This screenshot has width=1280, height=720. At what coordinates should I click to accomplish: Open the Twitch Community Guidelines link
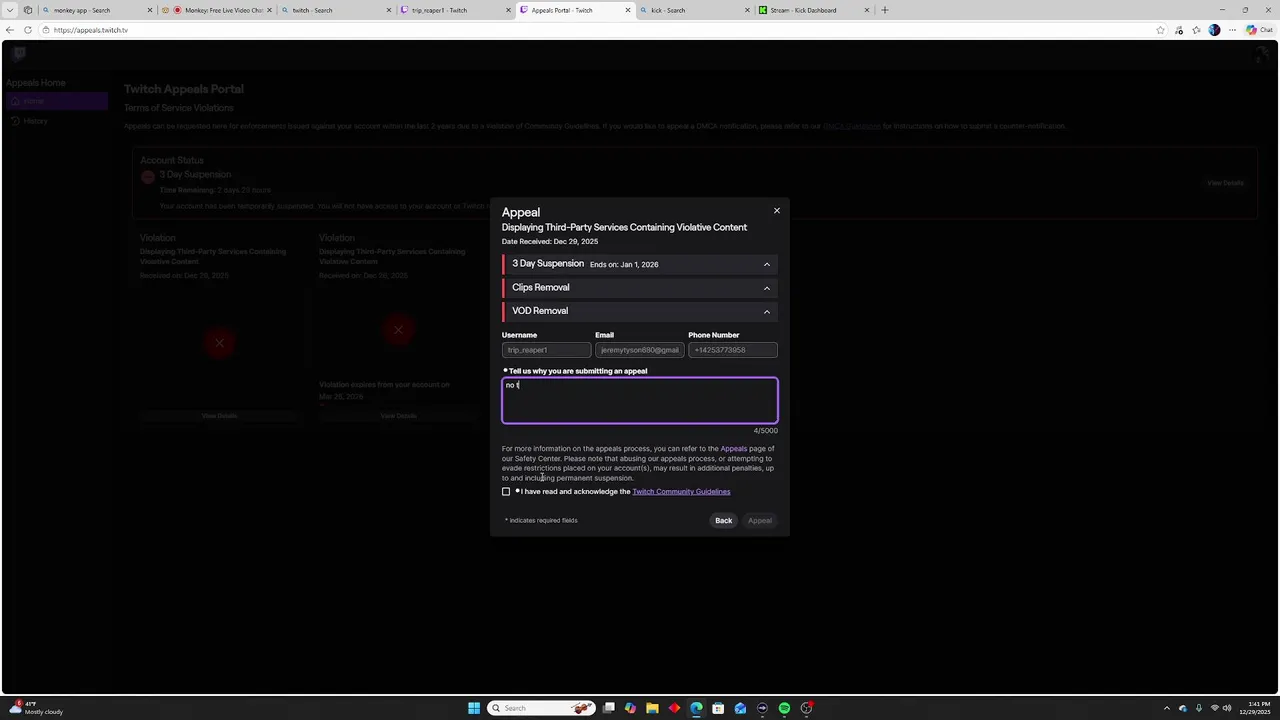[681, 492]
